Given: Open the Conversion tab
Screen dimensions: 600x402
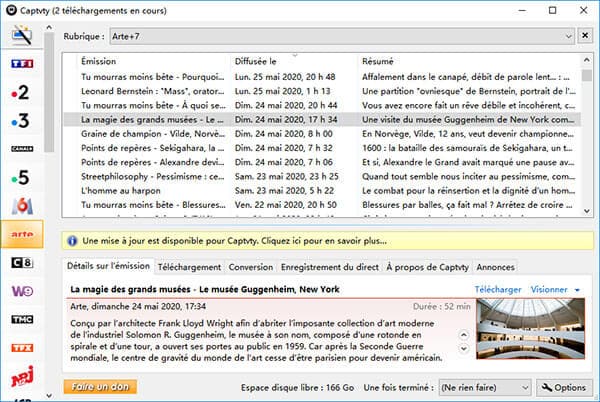Looking at the screenshot, I should [251, 267].
